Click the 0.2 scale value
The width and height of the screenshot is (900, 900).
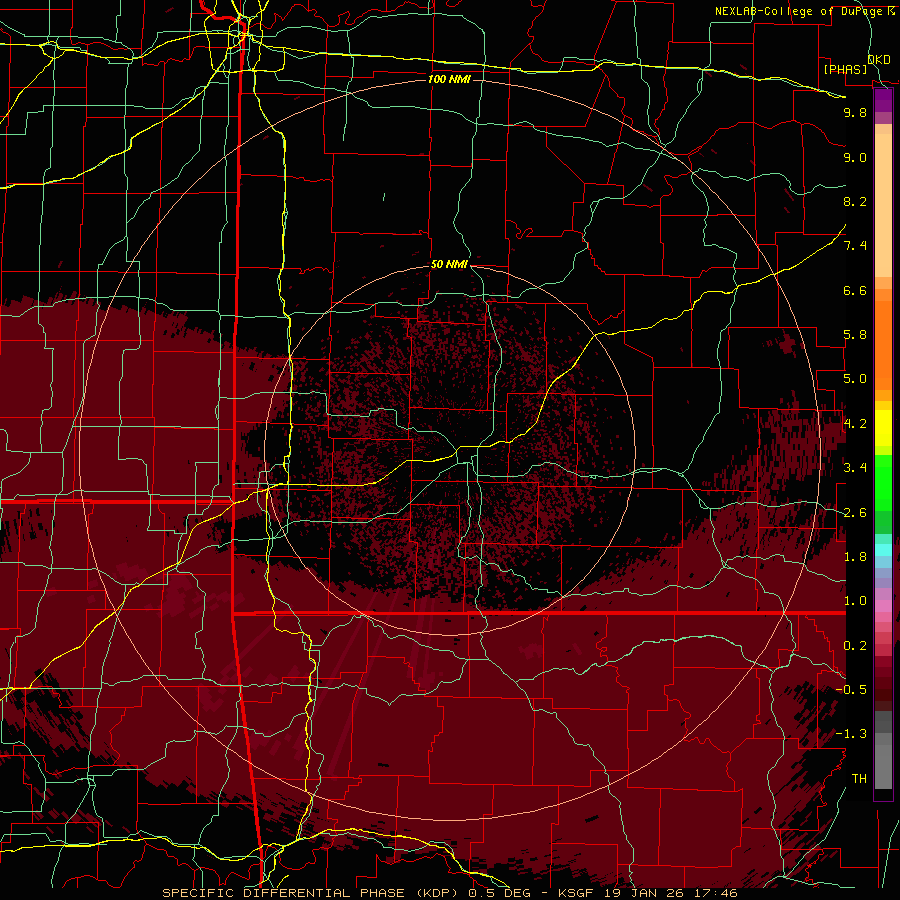(x=855, y=646)
